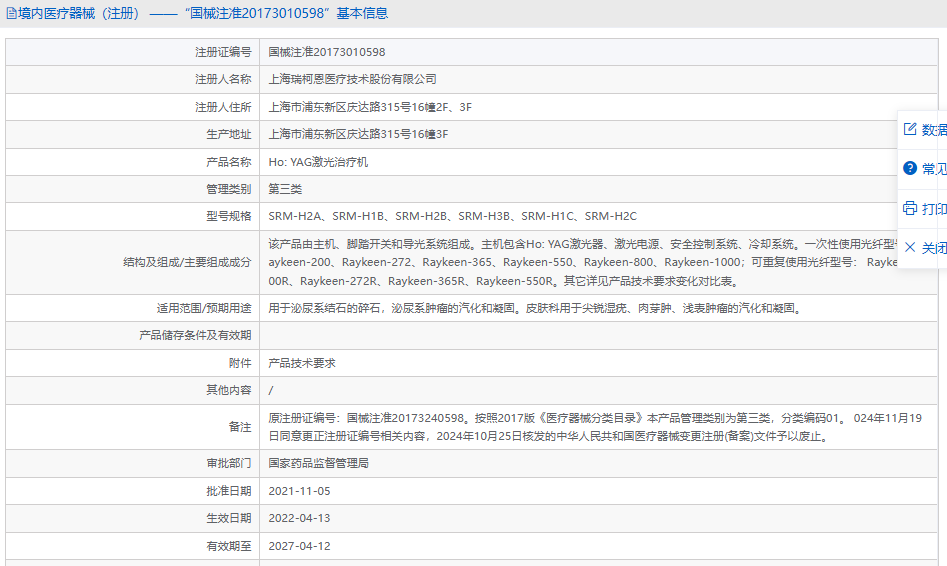Click intended use text 用于泌尿系结石的碎石
The height and width of the screenshot is (566, 947).
(x=534, y=308)
